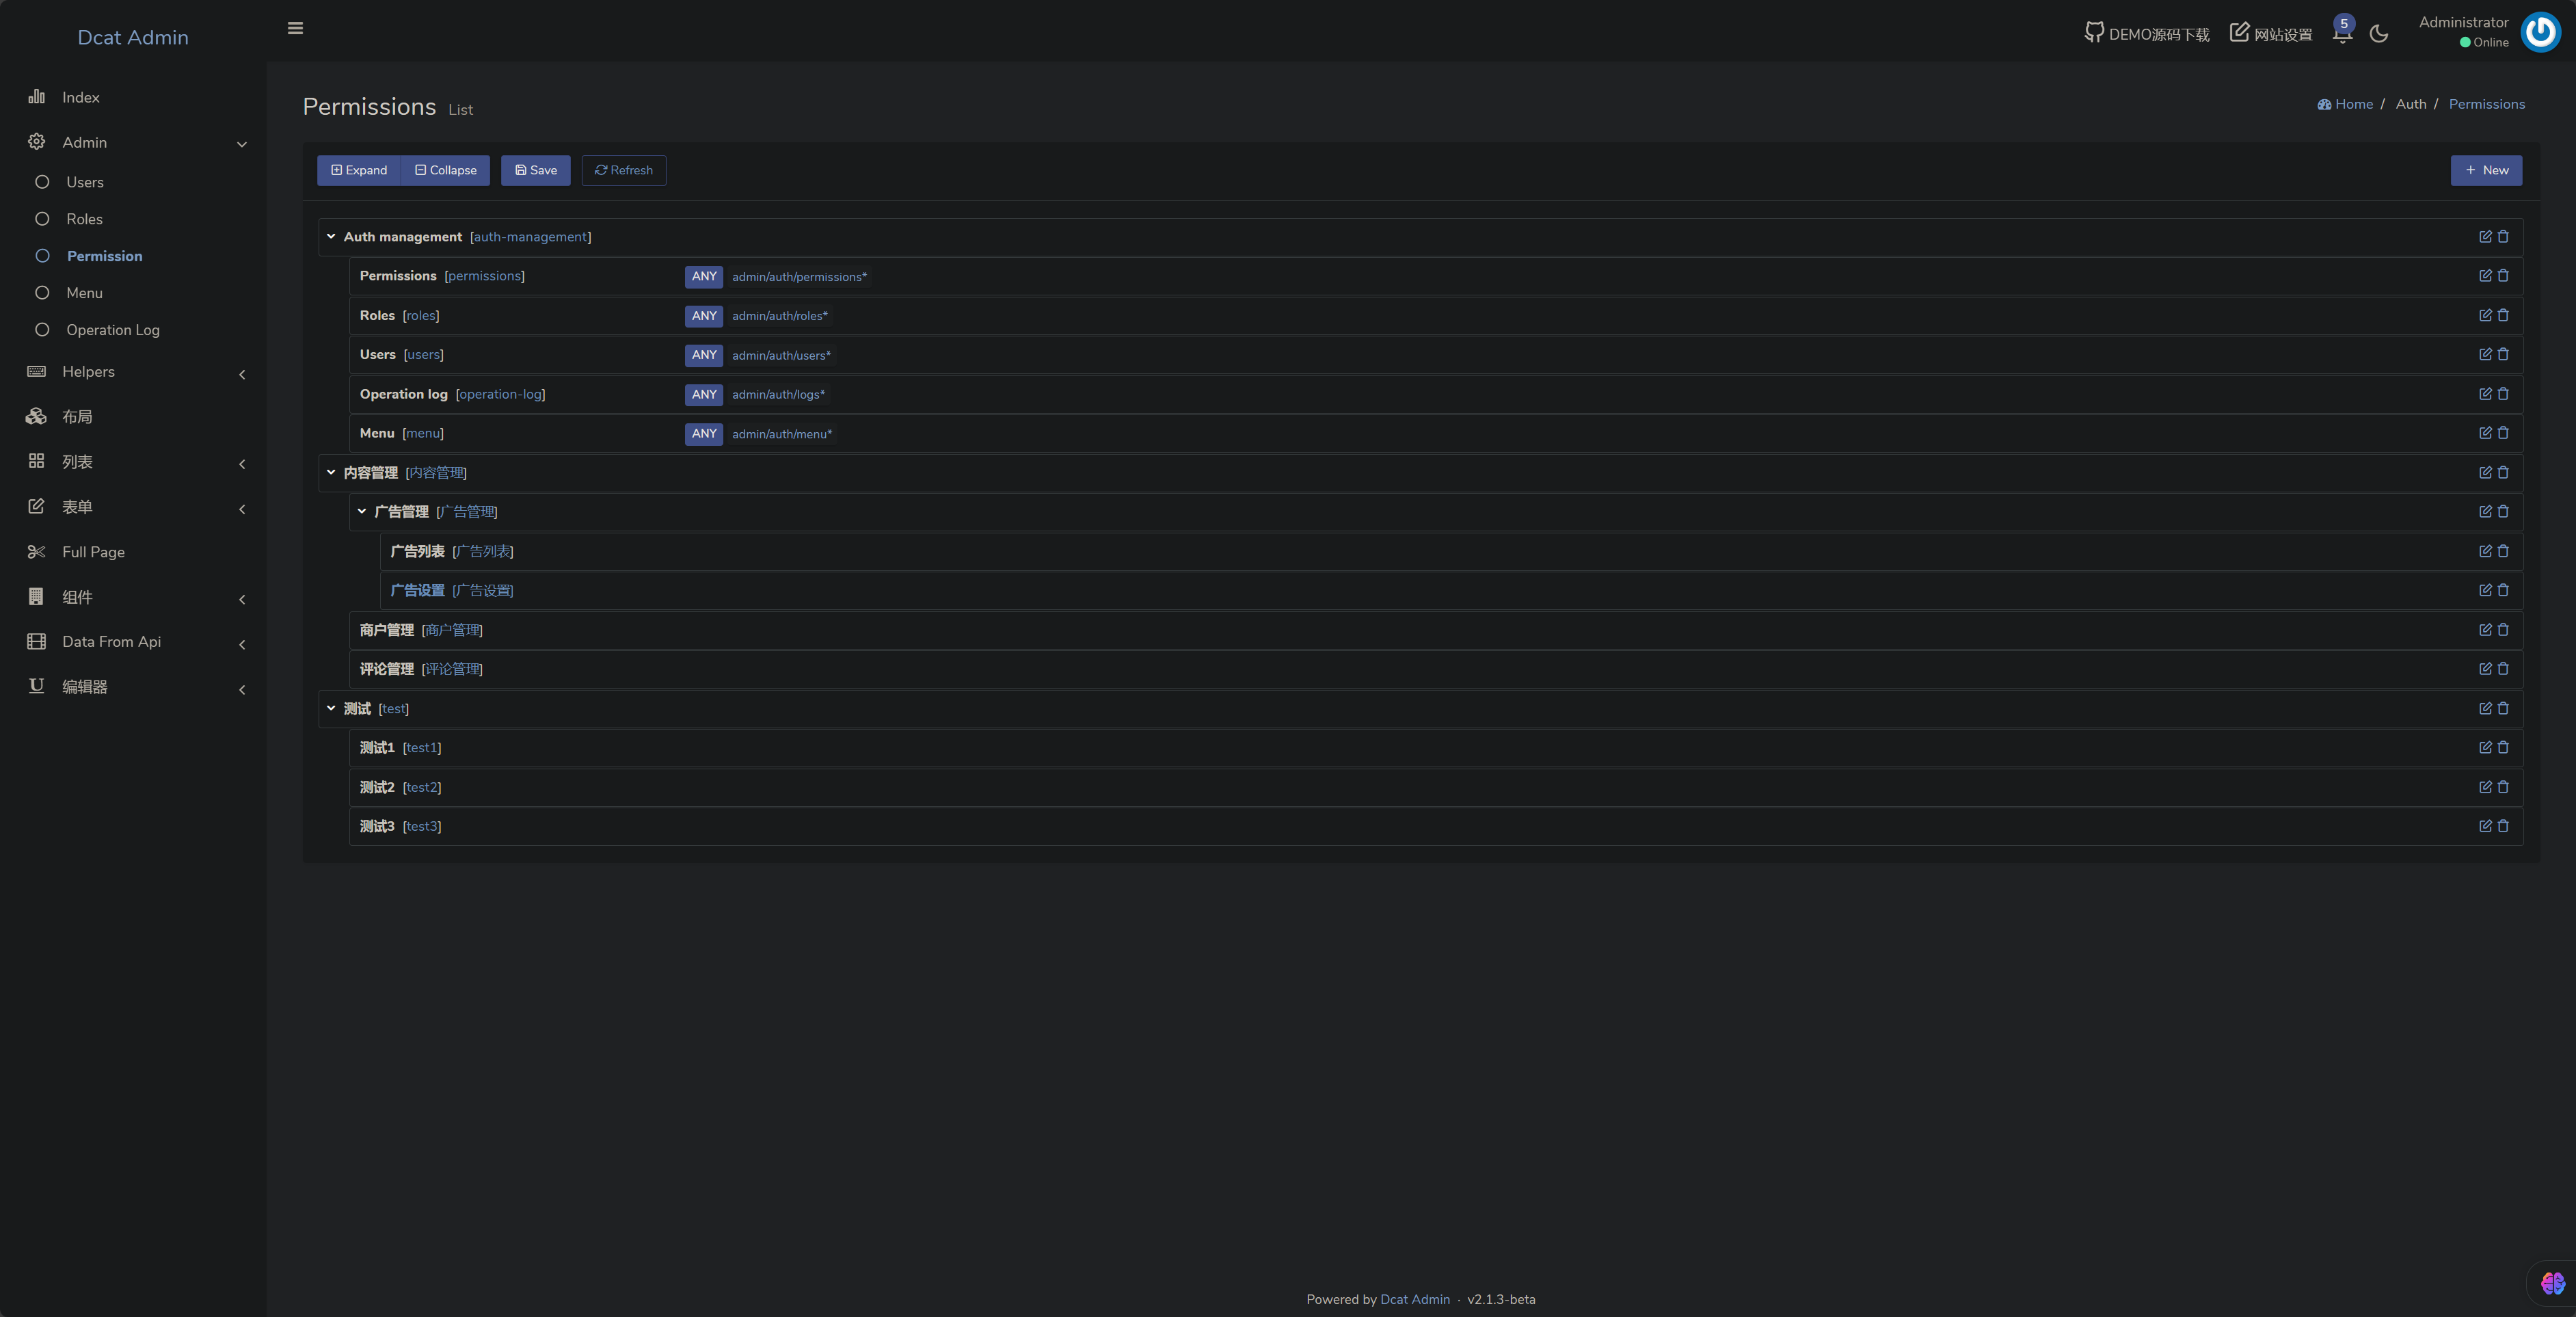
Task: Open the Administrator avatar menu
Action: pyautogui.click(x=2540, y=32)
